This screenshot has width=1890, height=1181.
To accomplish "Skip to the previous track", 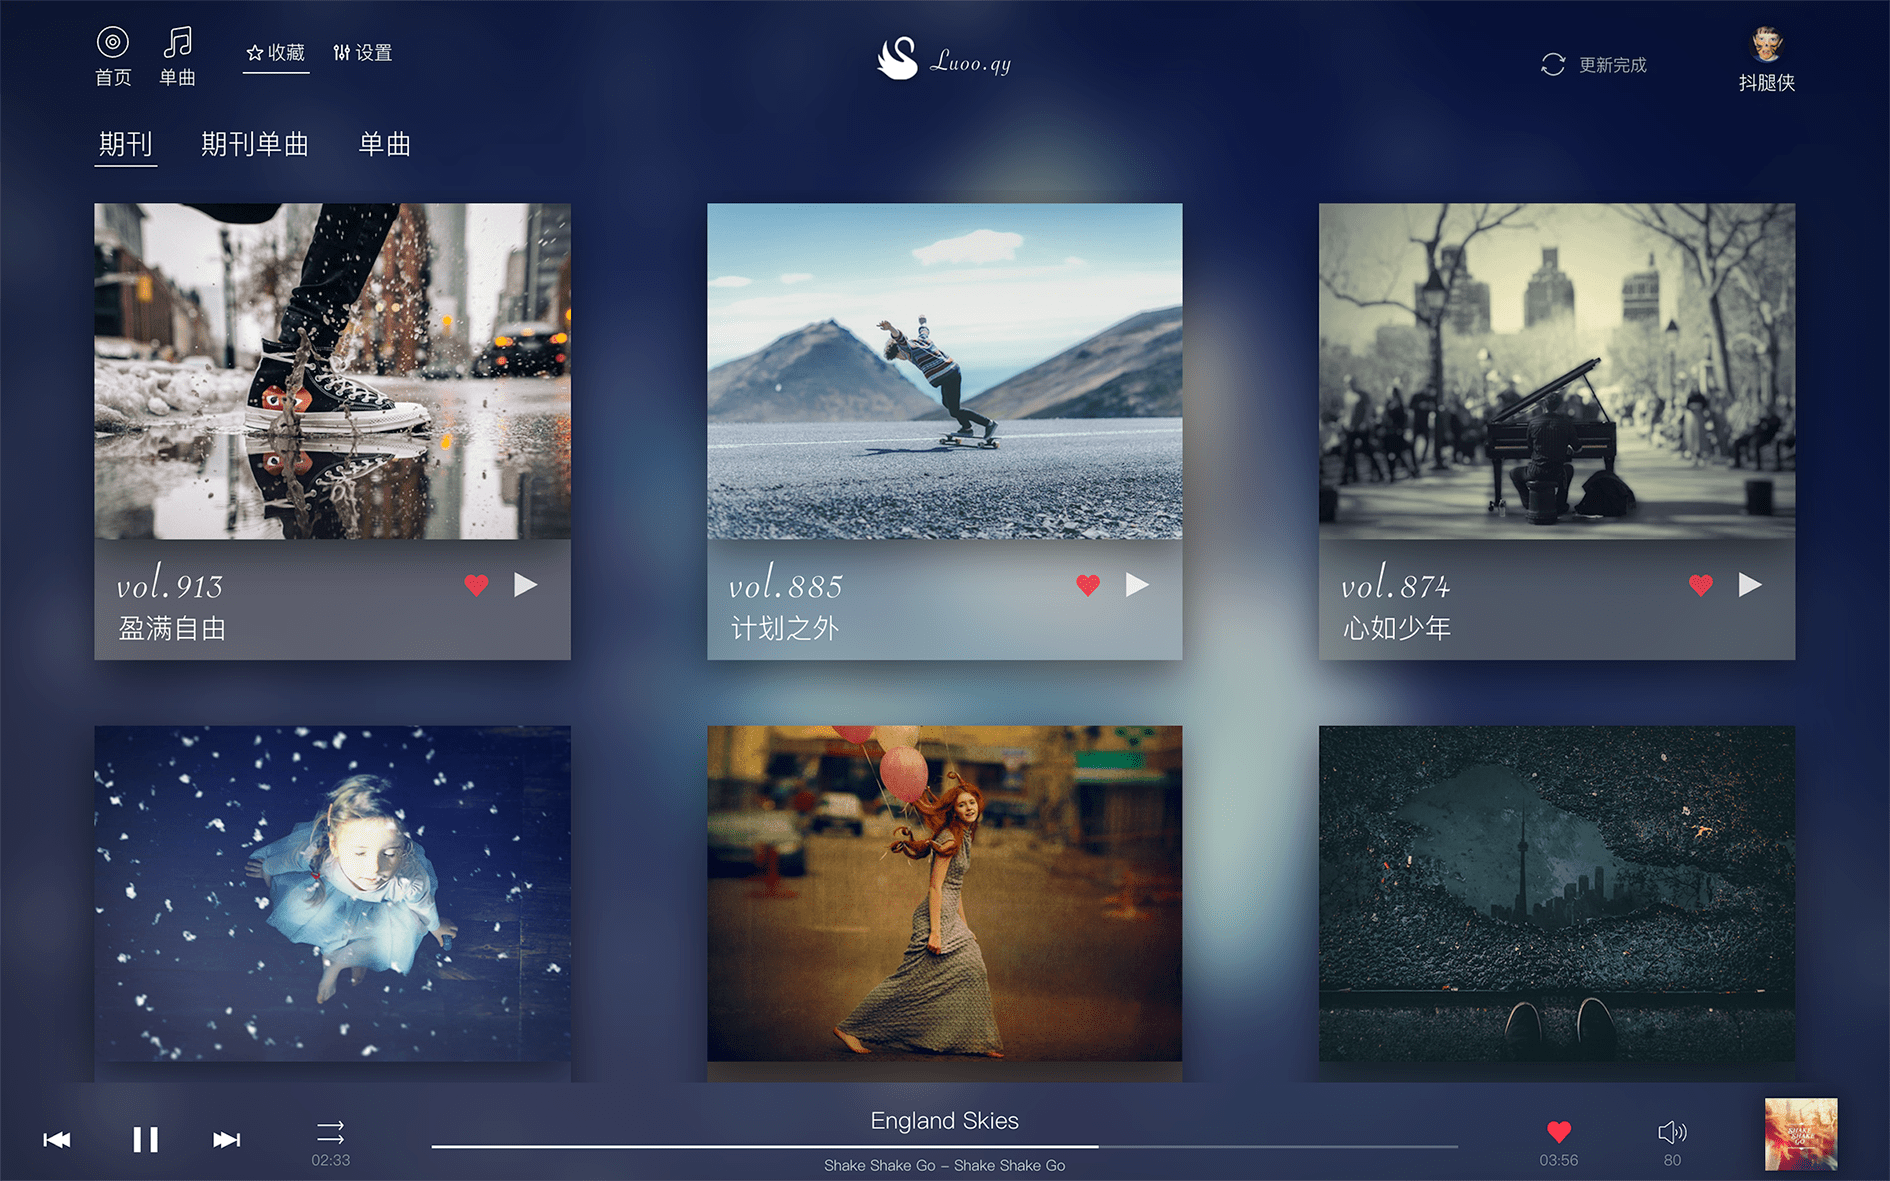I will click(x=57, y=1139).
